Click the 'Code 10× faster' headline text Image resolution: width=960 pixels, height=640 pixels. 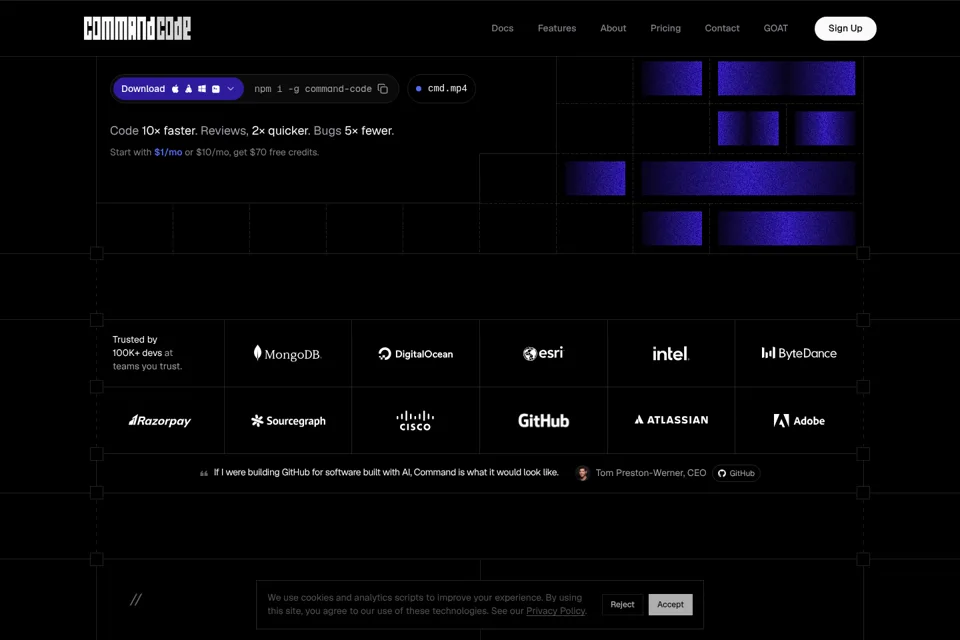153,130
